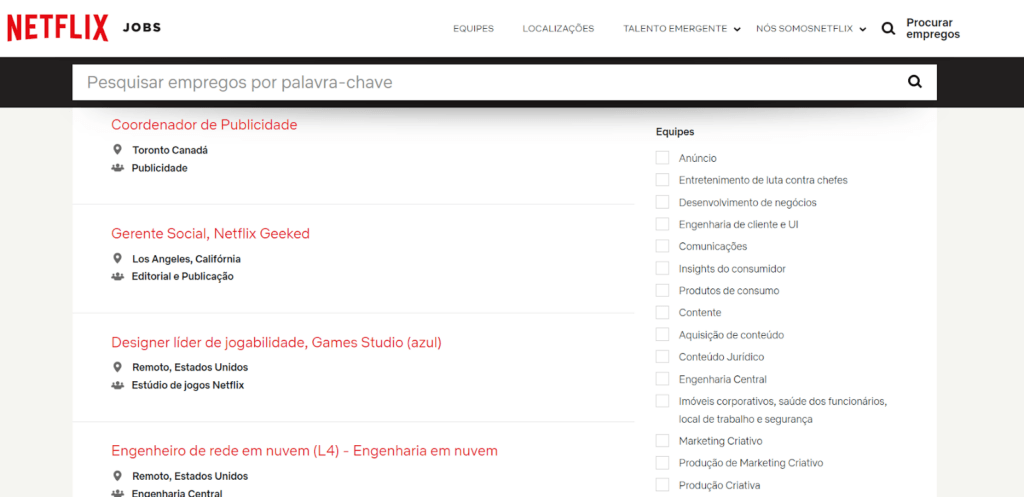Check Produtos de consumo filter

[x=663, y=291]
